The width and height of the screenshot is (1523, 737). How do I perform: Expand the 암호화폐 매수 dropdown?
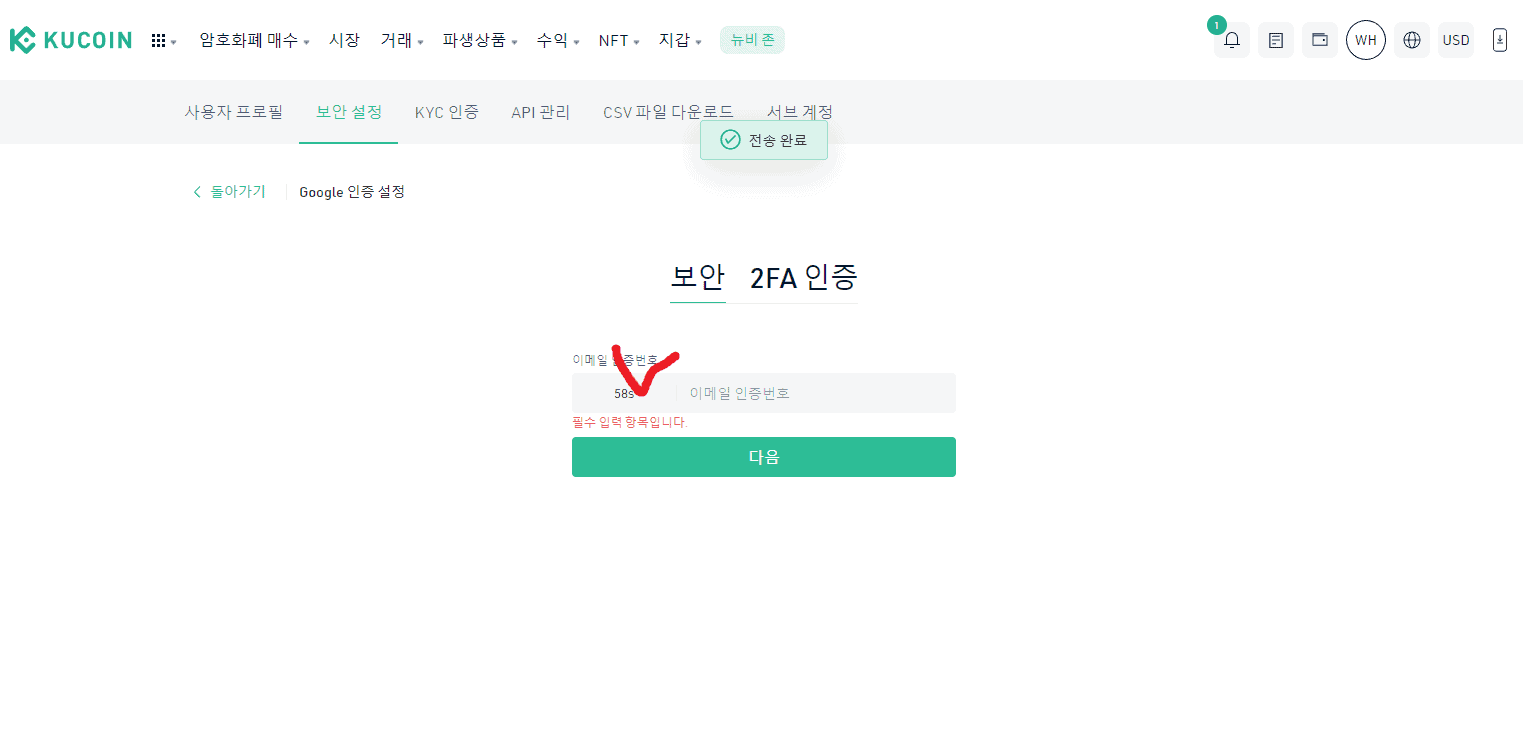tap(250, 40)
